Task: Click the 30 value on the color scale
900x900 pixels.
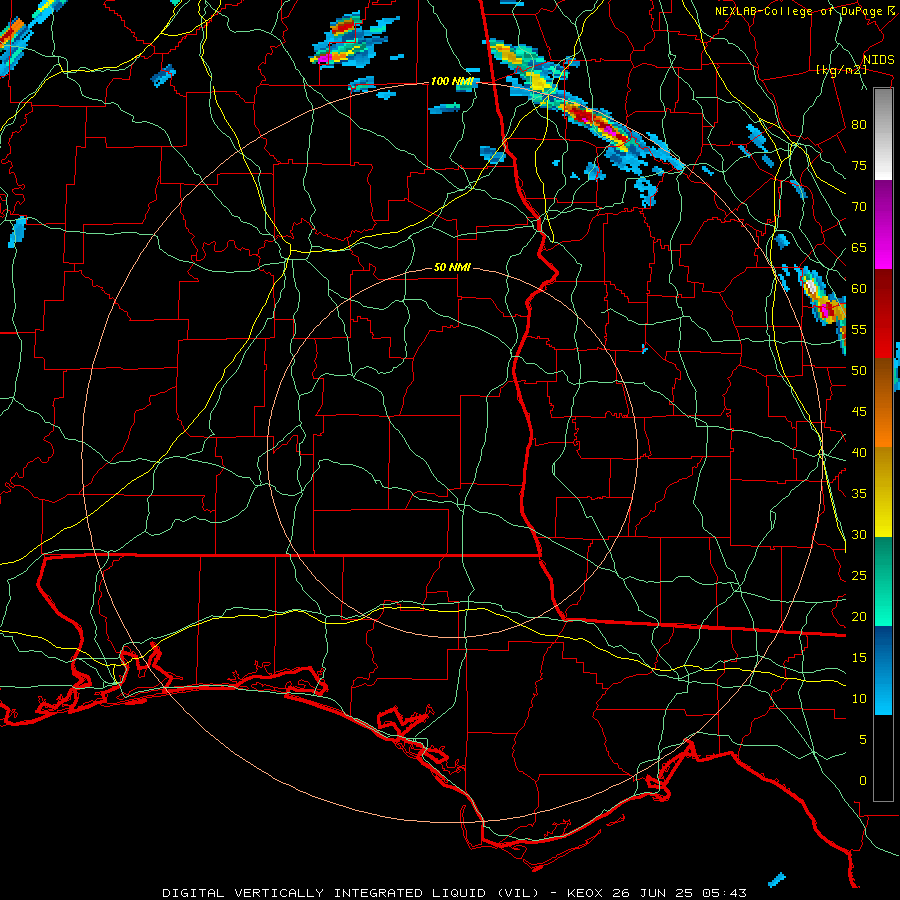Action: click(x=859, y=534)
